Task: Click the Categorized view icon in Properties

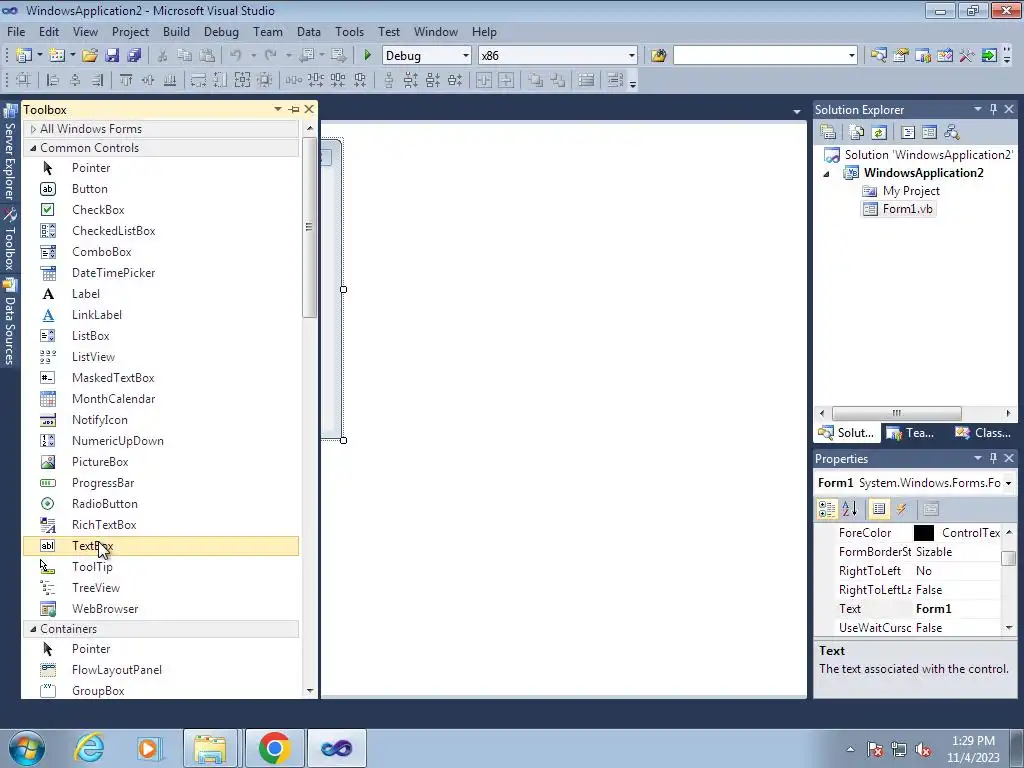Action: 827,509
